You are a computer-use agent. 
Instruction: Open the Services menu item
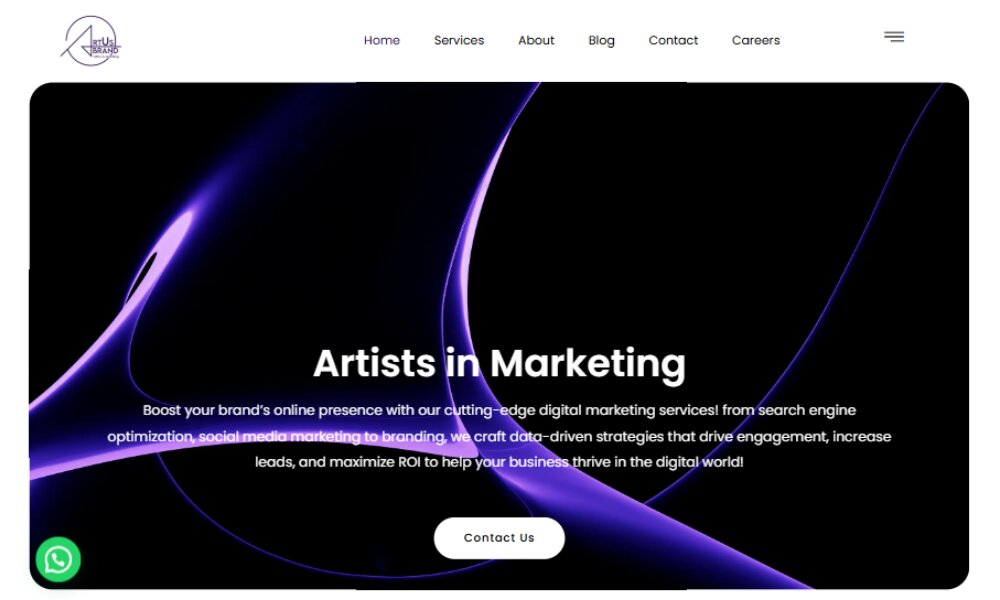[x=459, y=40]
